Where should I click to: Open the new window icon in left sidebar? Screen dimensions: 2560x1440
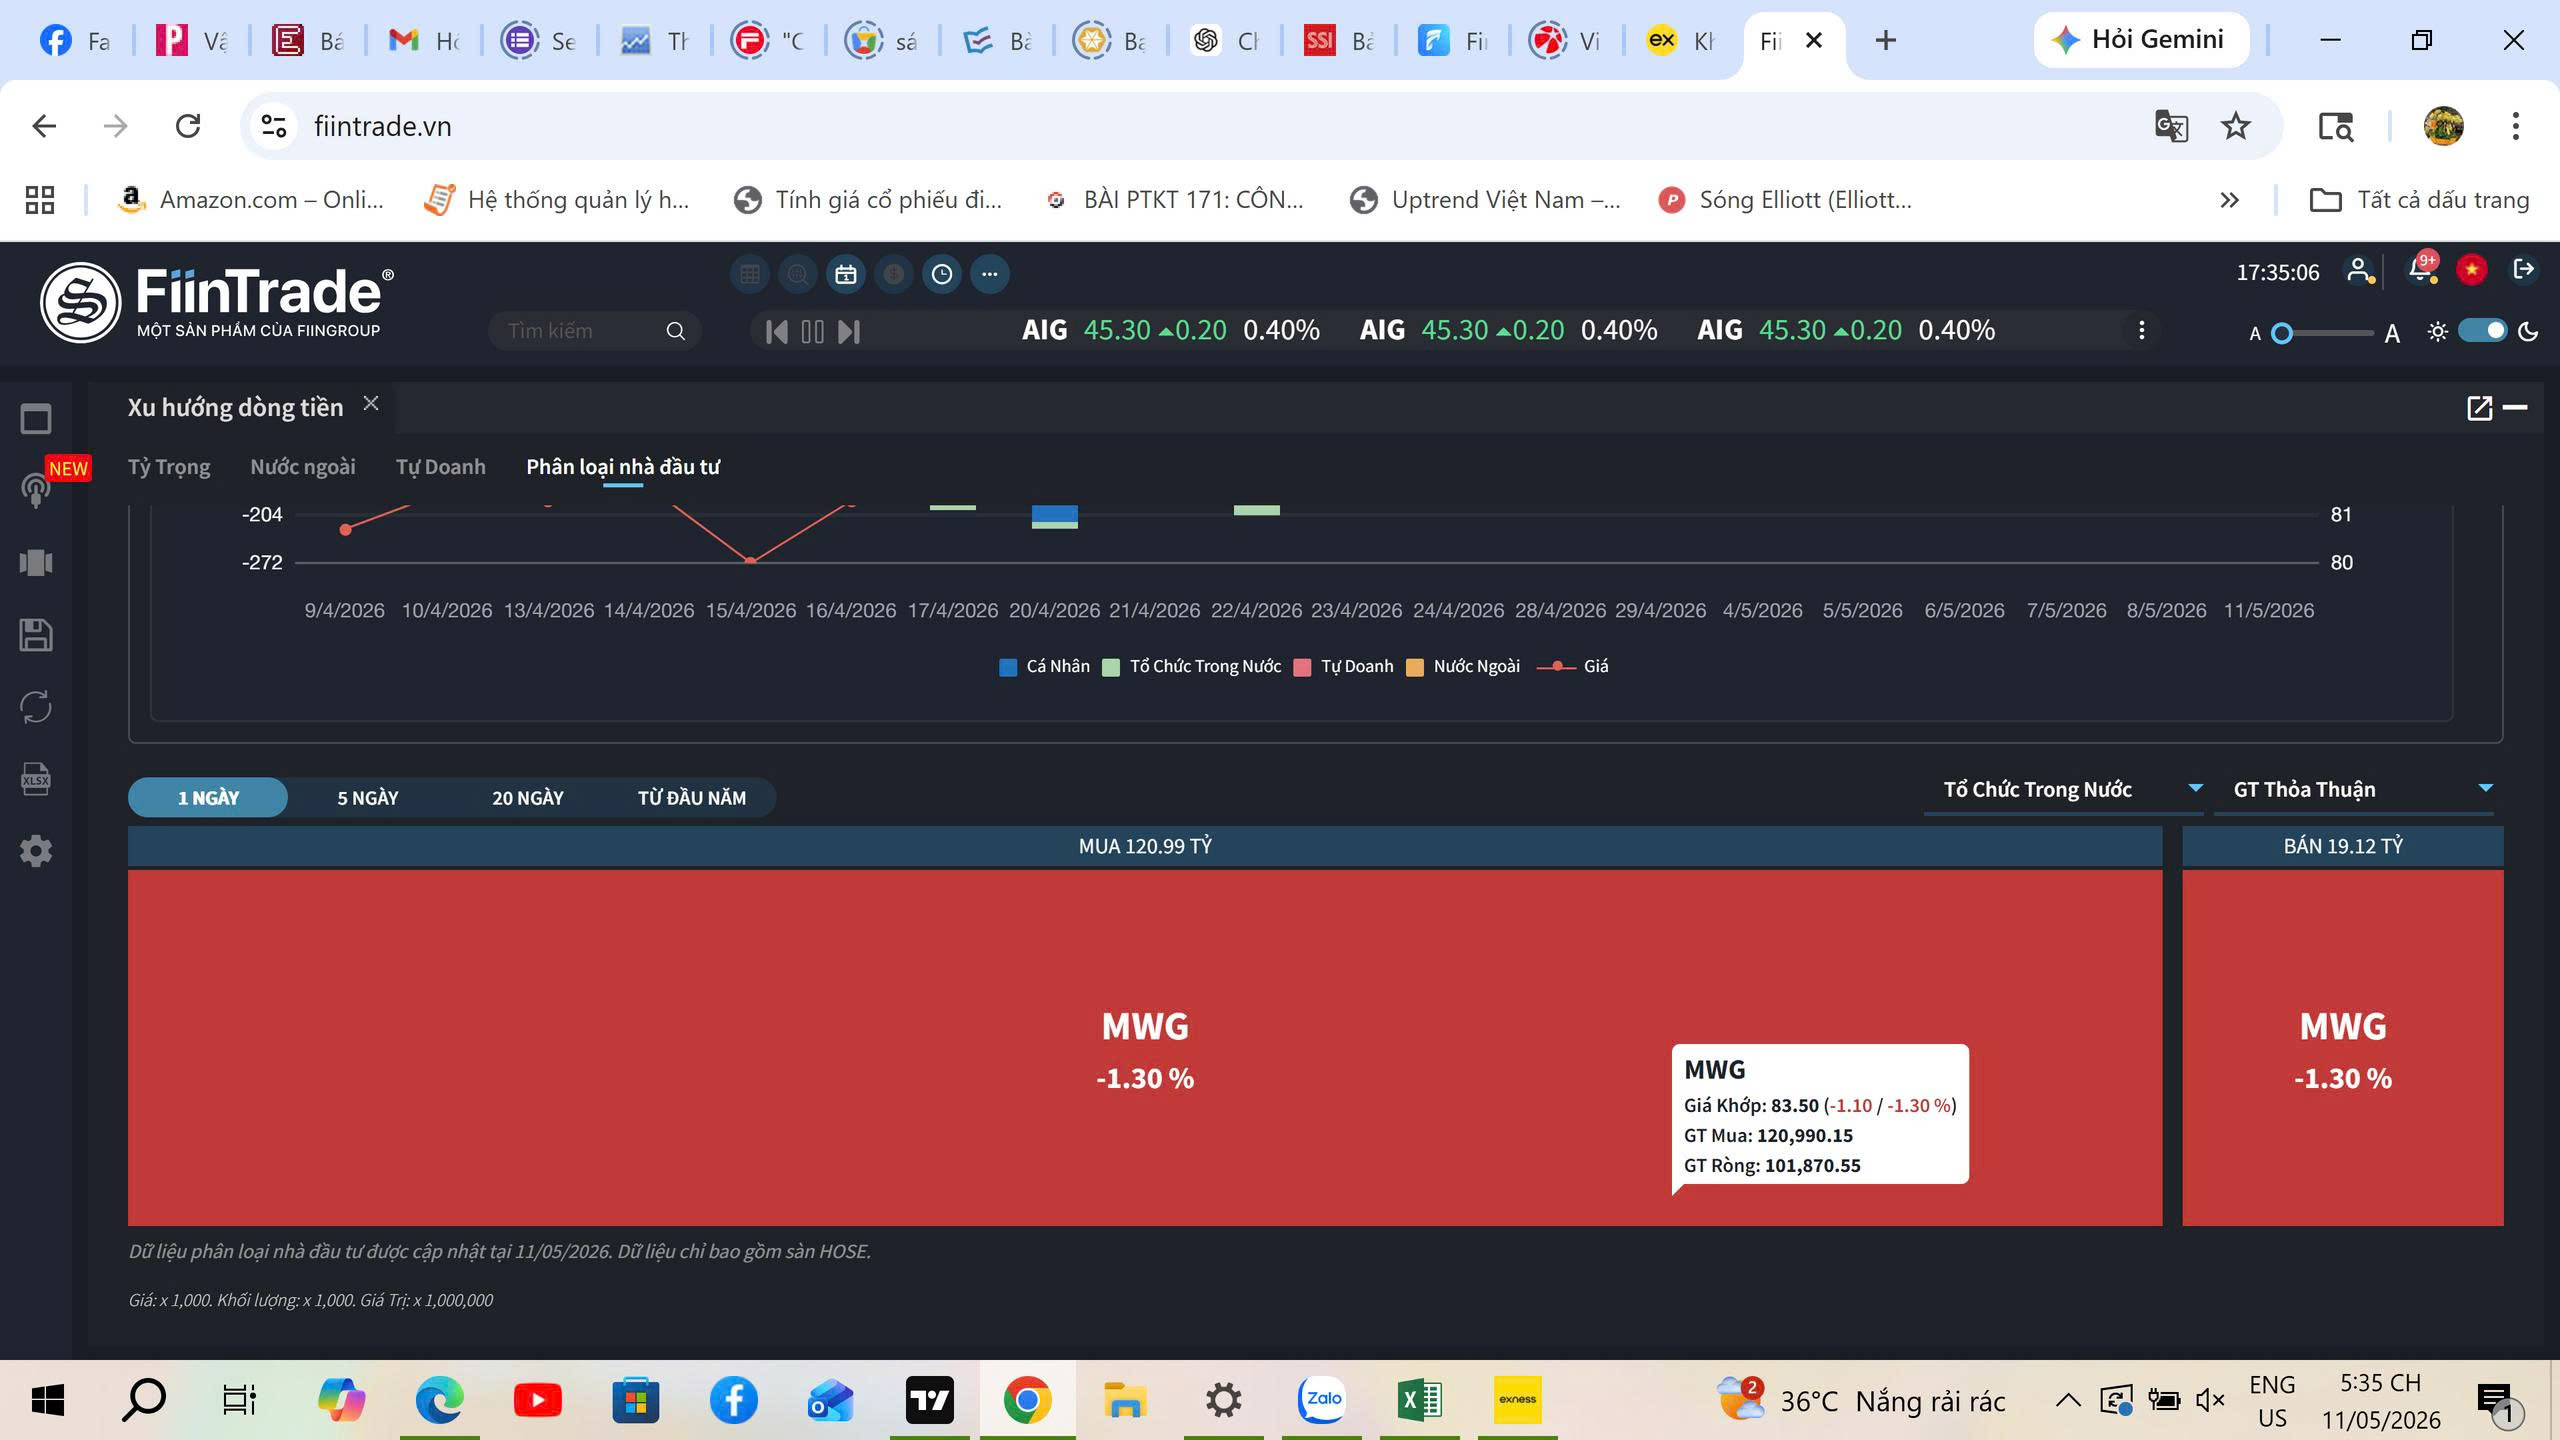36,419
